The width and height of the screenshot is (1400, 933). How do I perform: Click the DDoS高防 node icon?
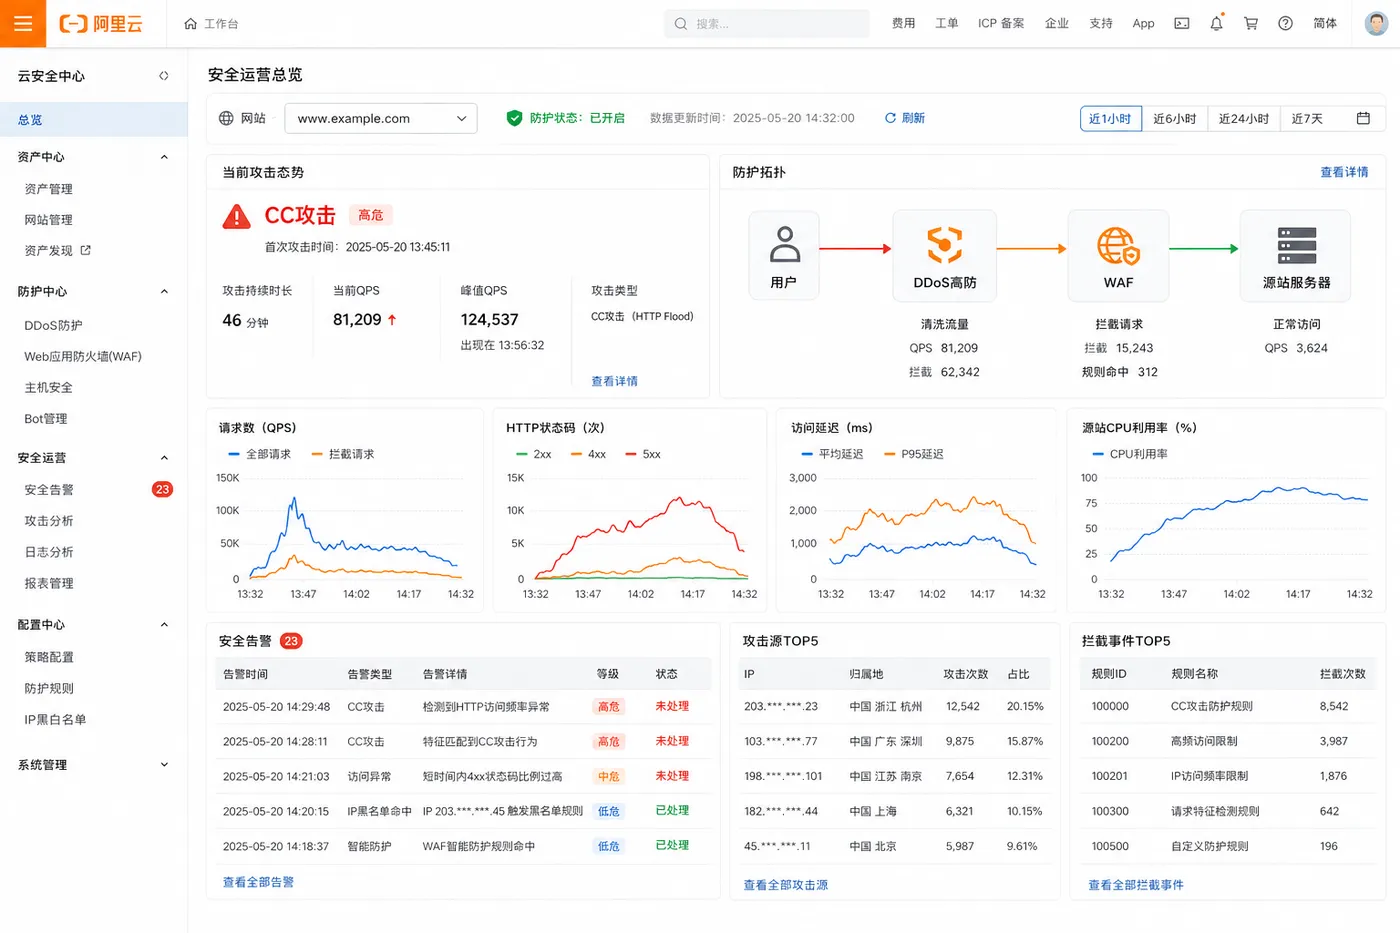coord(944,246)
